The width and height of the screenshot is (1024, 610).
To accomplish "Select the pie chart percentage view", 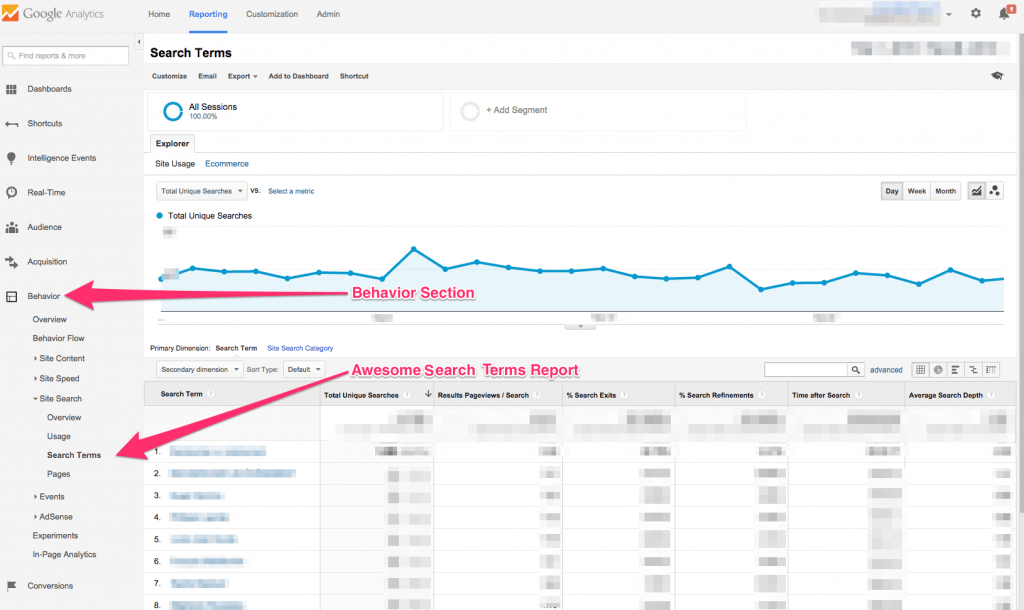I will tap(938, 370).
